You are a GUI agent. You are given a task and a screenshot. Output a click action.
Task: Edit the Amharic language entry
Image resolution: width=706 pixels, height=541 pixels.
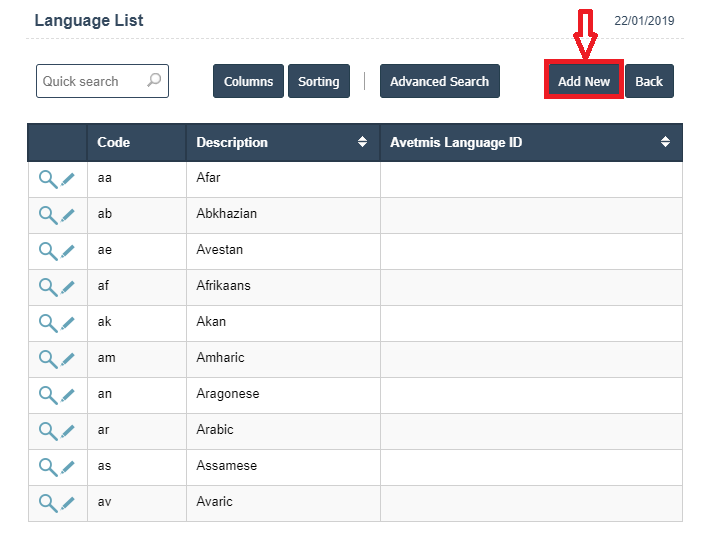(68, 359)
